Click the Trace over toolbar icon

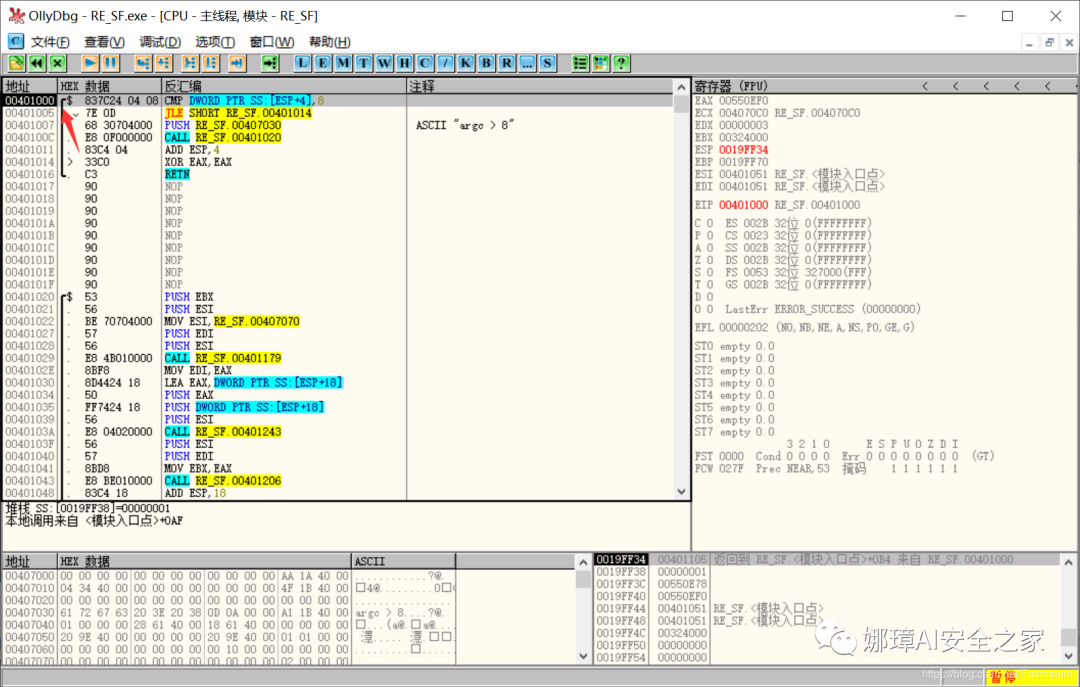(x=211, y=63)
